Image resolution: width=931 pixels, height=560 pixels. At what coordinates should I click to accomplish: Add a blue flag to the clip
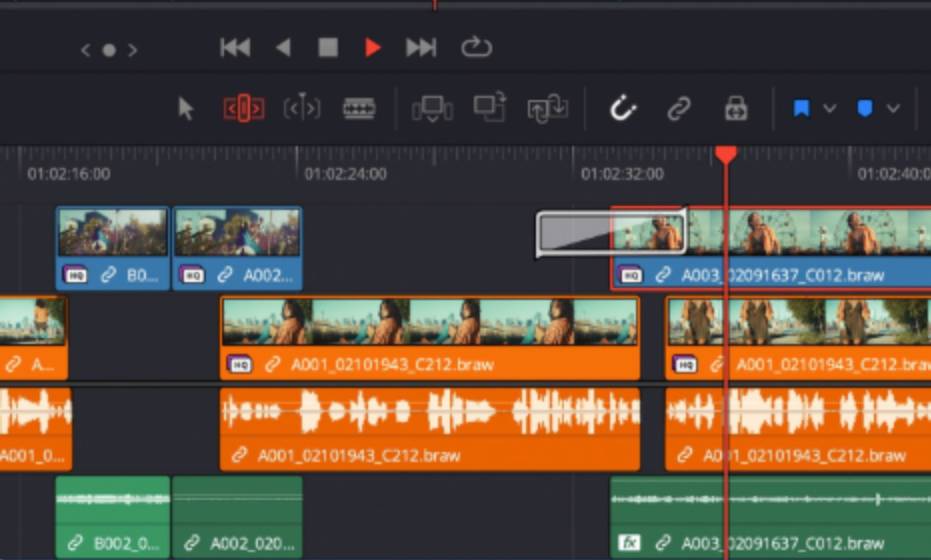click(x=802, y=108)
